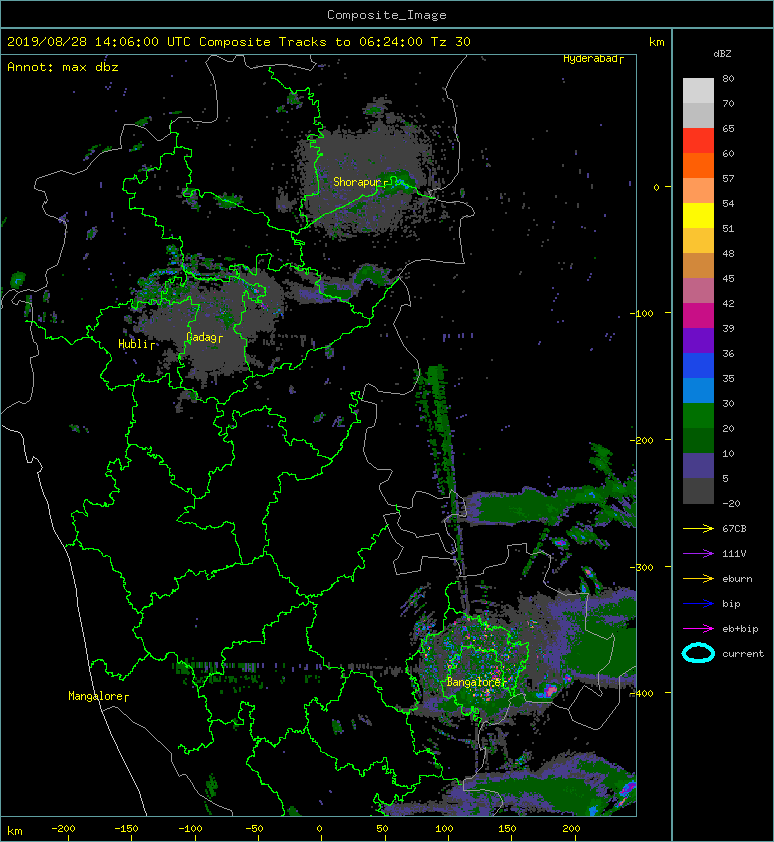Select the dark gray 5 to -20 swatch
The height and width of the screenshot is (842, 774).
pos(698,491)
